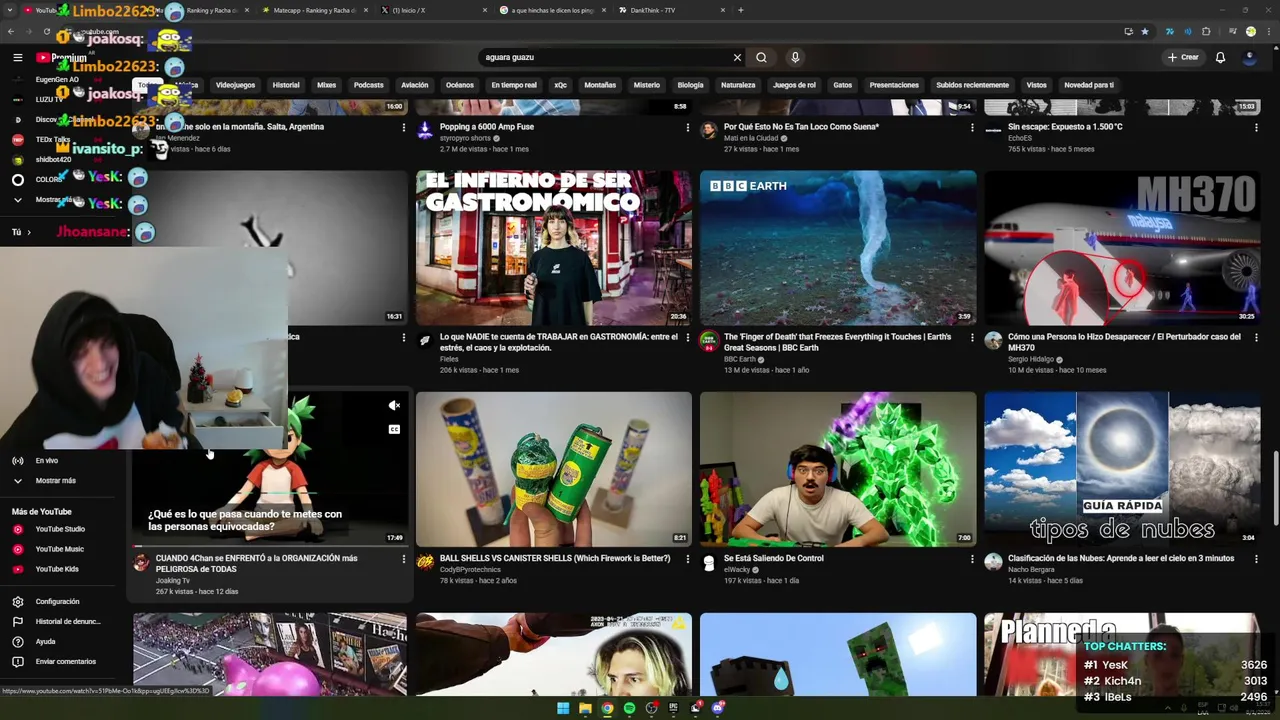Select the Novedad para ti chip
The image size is (1280, 720).
[x=1088, y=85]
